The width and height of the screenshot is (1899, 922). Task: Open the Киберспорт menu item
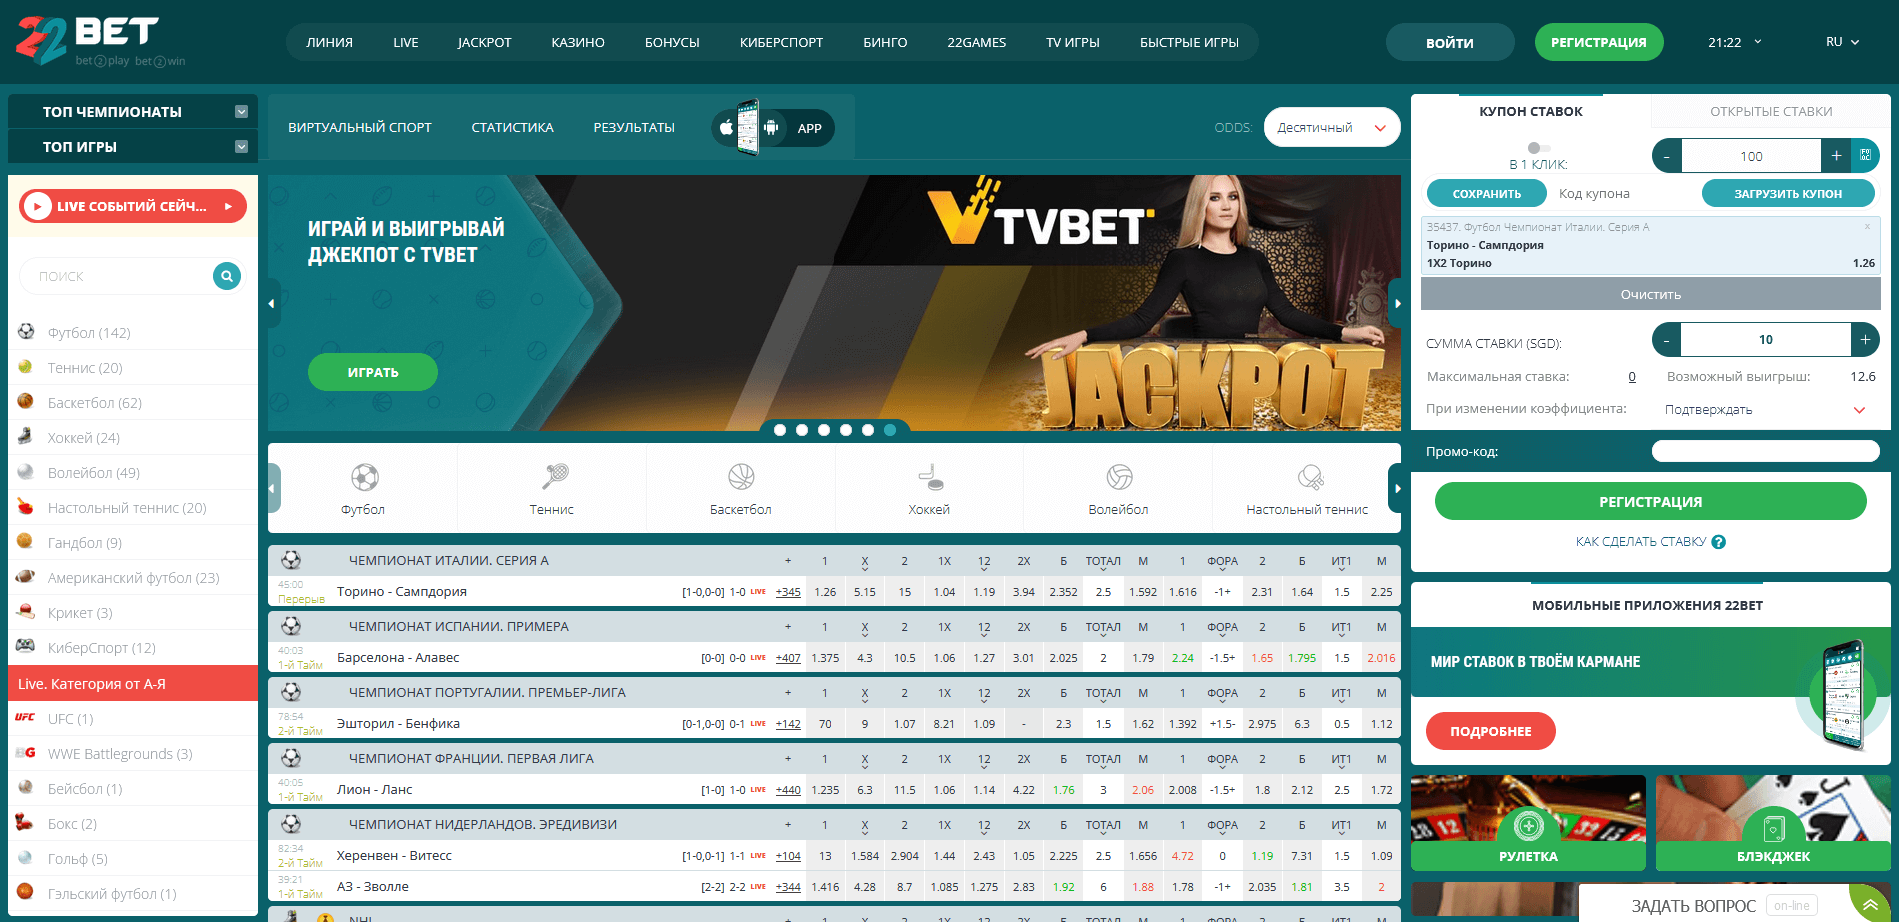click(x=781, y=42)
